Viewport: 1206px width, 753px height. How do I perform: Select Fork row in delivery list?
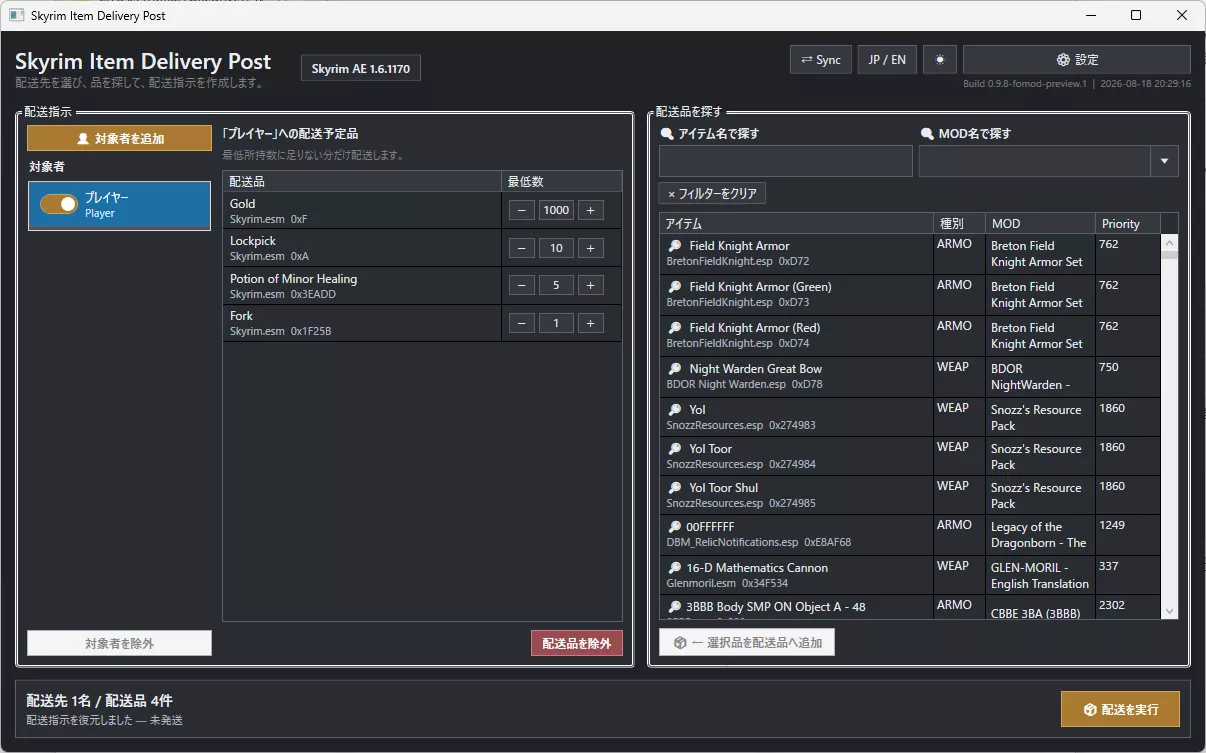[x=422, y=323]
